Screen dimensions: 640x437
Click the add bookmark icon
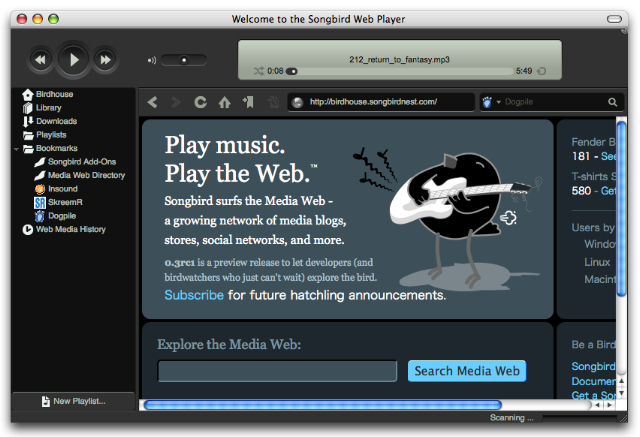(248, 102)
